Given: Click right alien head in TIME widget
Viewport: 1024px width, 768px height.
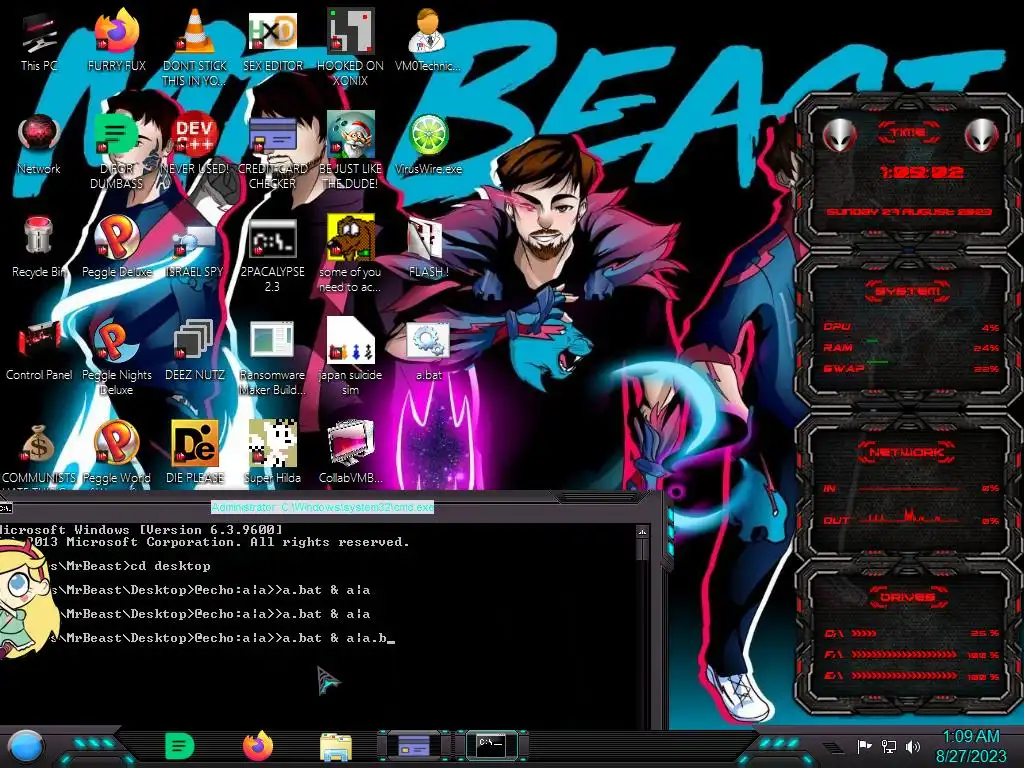Looking at the screenshot, I should coord(981,135).
